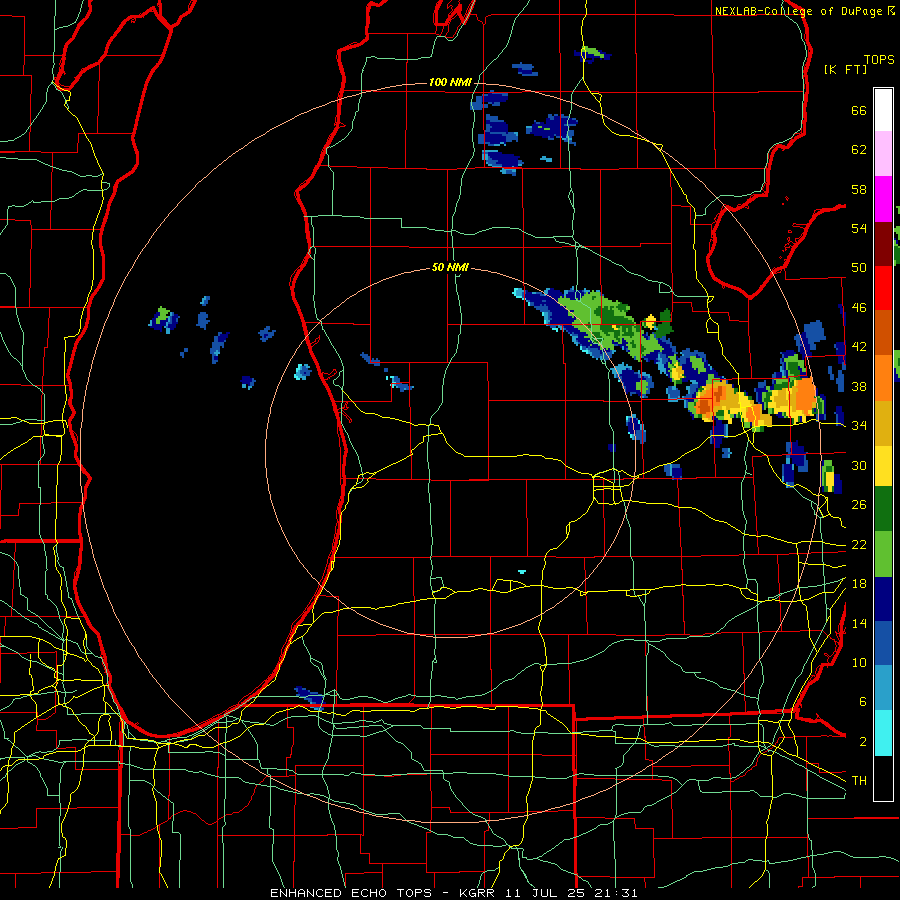The image size is (900, 900).
Task: Click the 2 value in the legend
Action: [x=863, y=742]
